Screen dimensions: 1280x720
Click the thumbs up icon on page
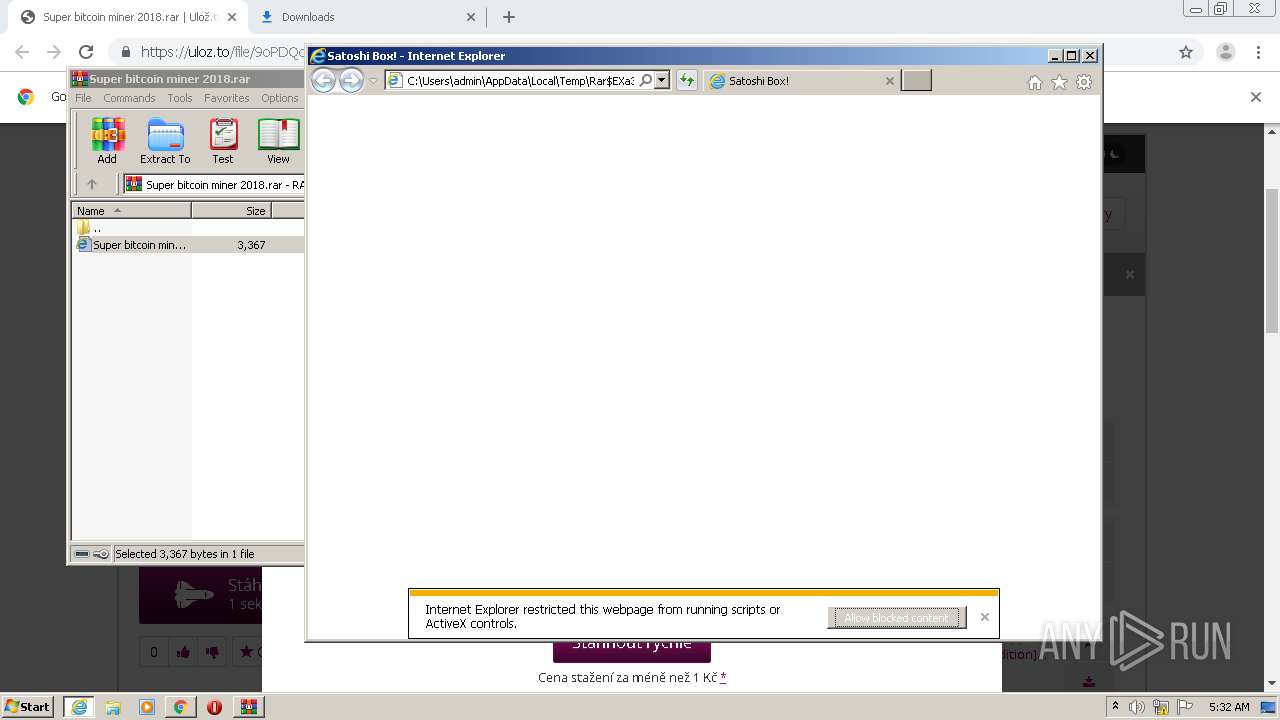tap(183, 652)
